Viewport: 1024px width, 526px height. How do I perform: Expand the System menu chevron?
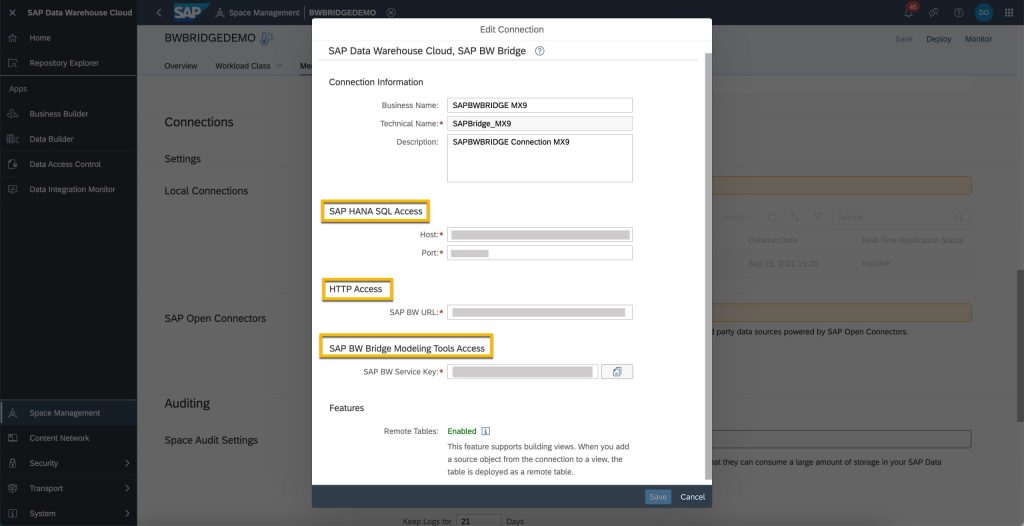127,514
